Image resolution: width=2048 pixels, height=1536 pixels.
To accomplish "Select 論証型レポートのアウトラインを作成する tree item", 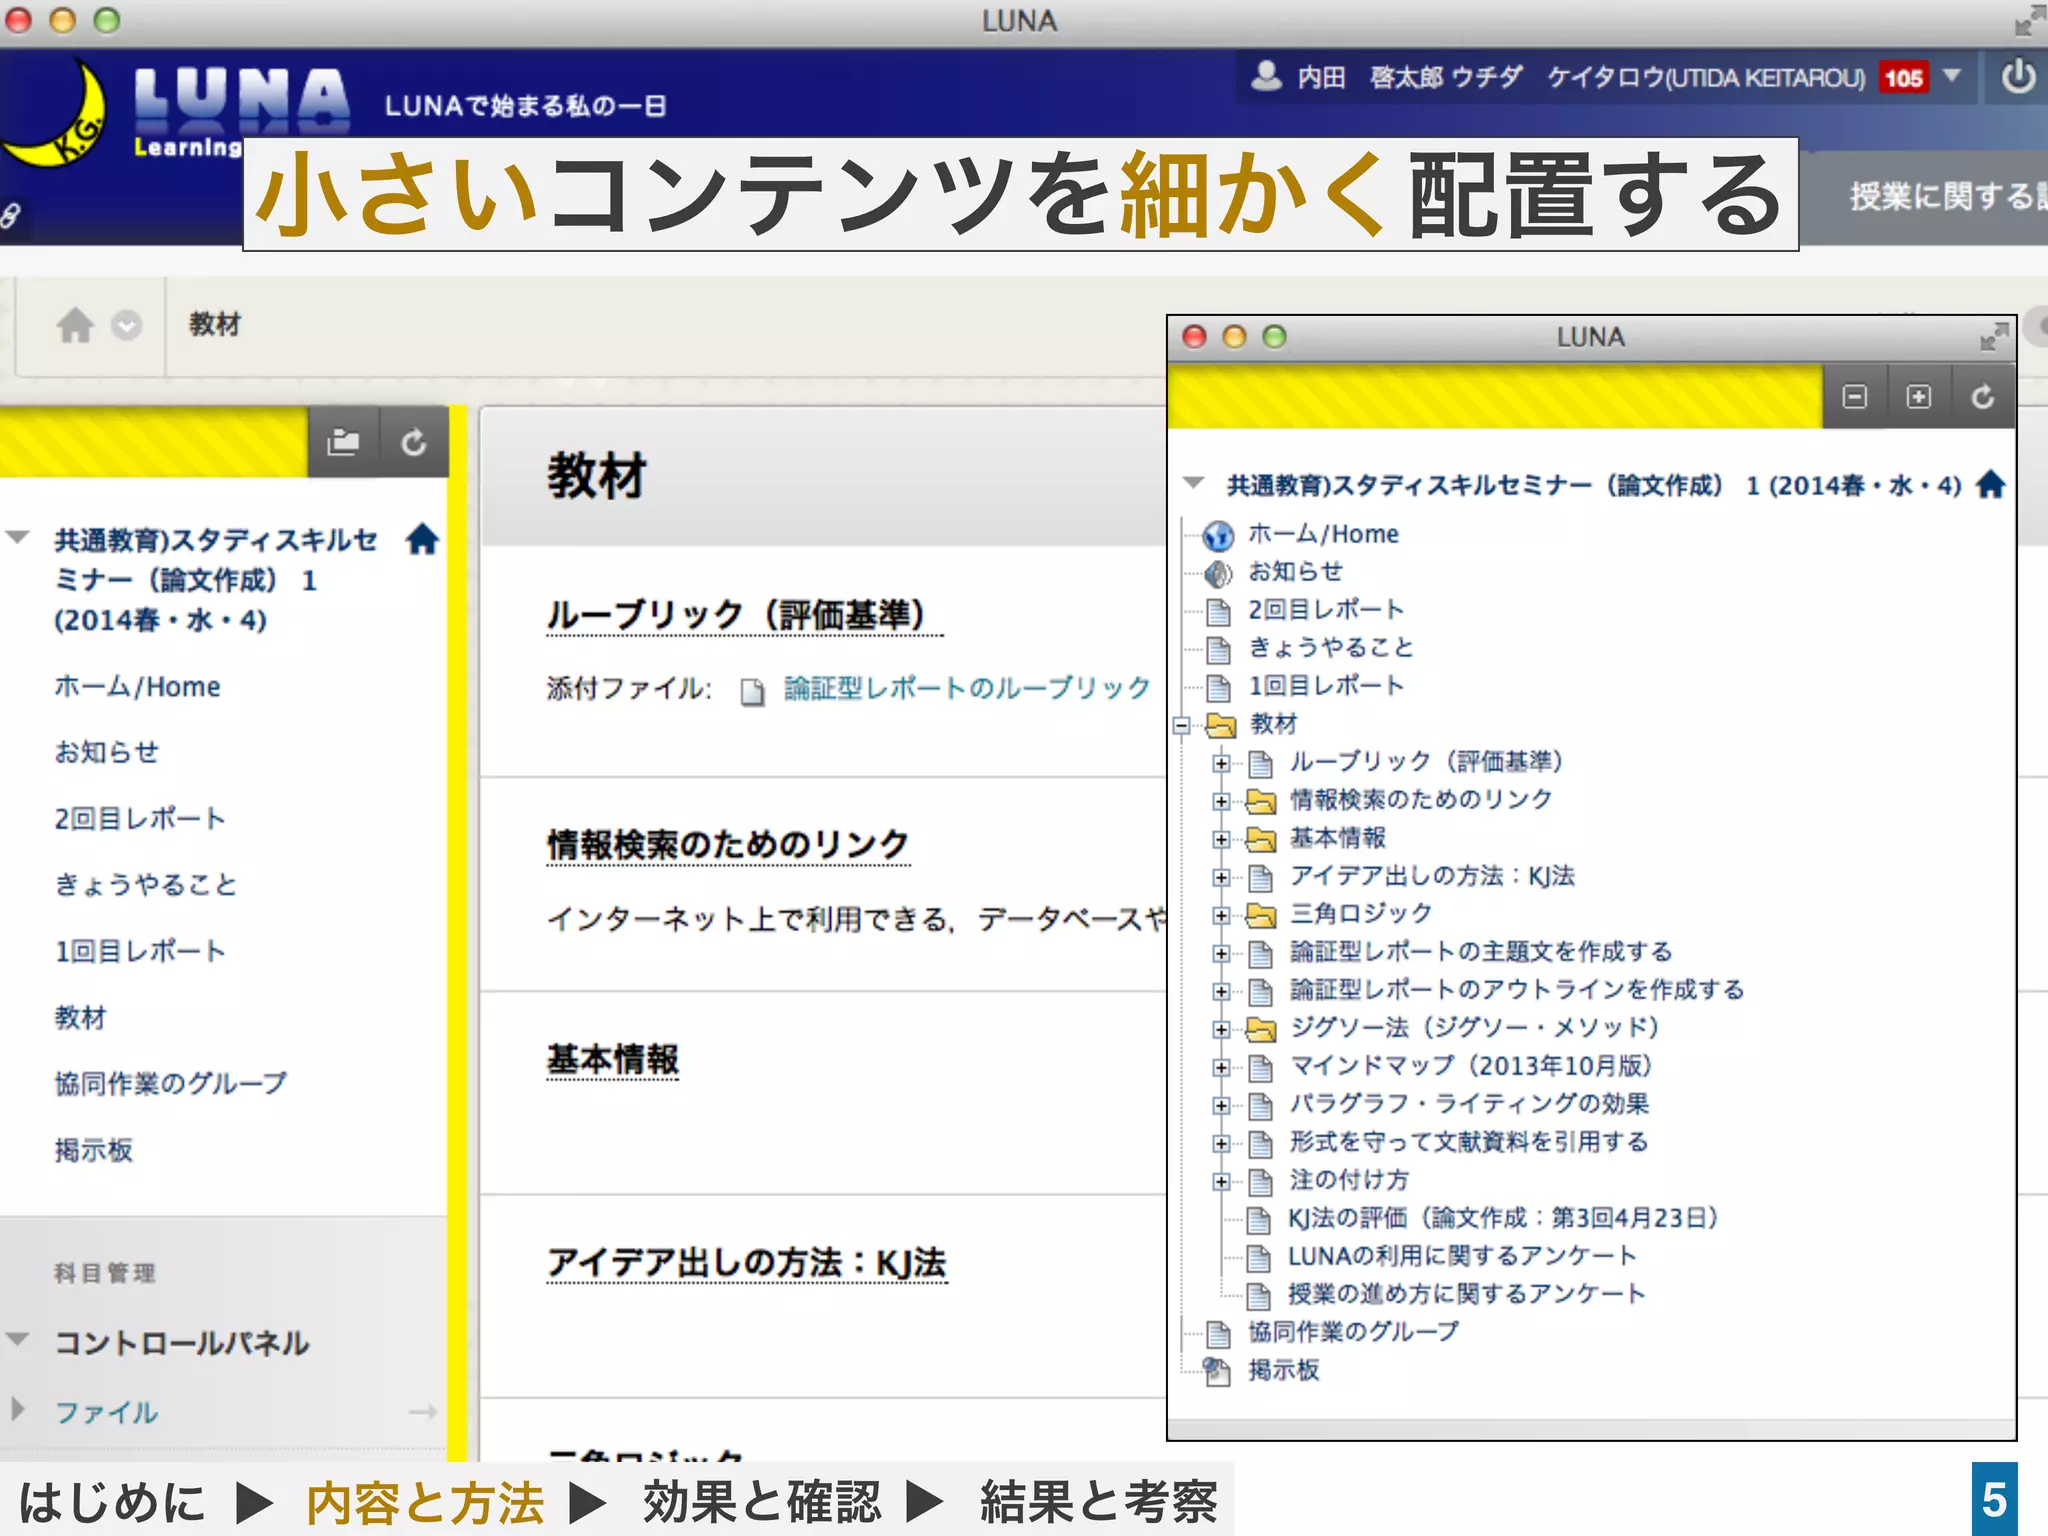I will pyautogui.click(x=1517, y=990).
